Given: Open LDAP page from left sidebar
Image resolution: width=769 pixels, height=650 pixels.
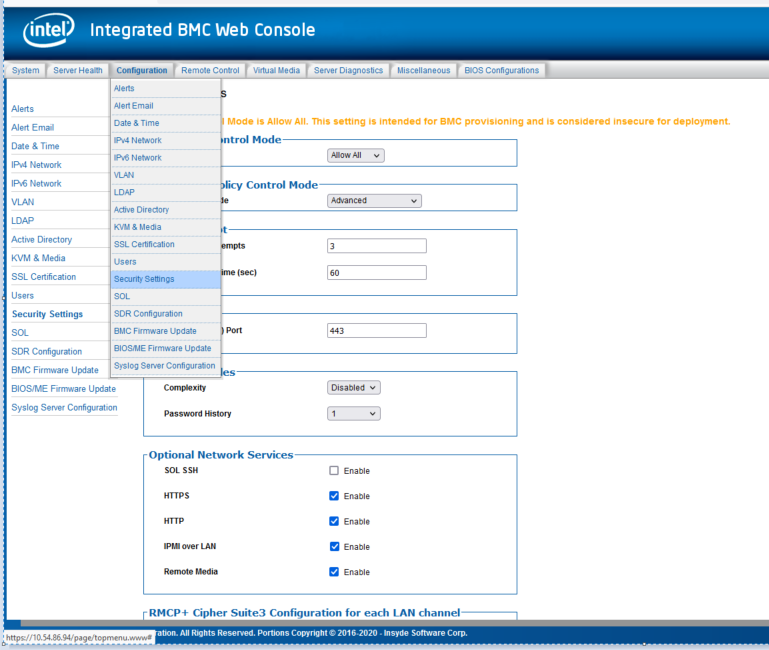Looking at the screenshot, I should coord(23,221).
